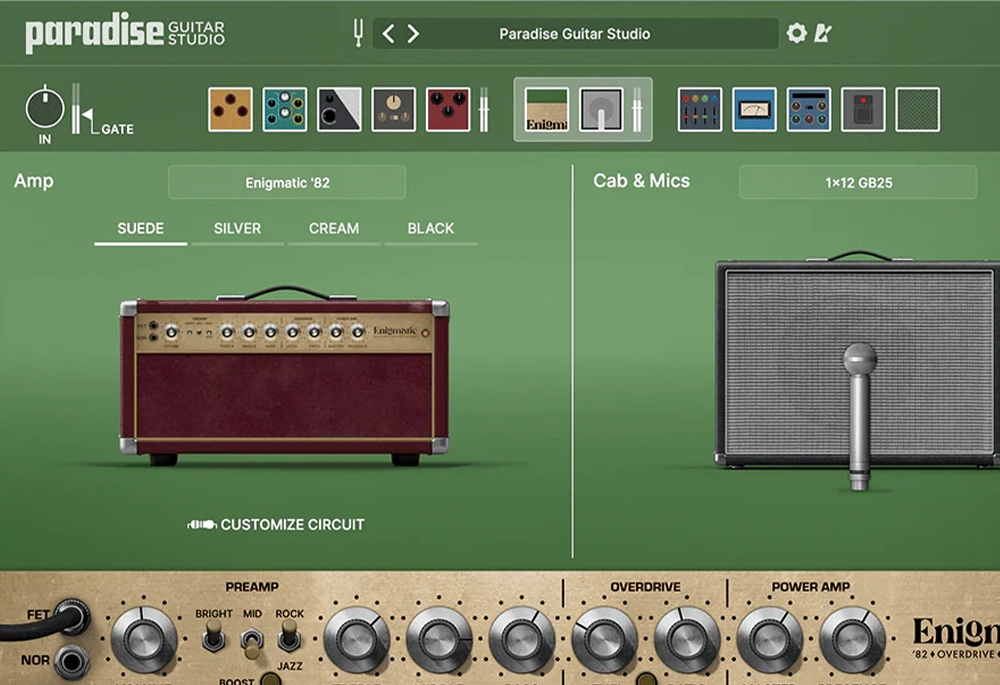This screenshot has width=1000, height=685.
Task: Switch to the SUEDE tab
Action: 140,228
